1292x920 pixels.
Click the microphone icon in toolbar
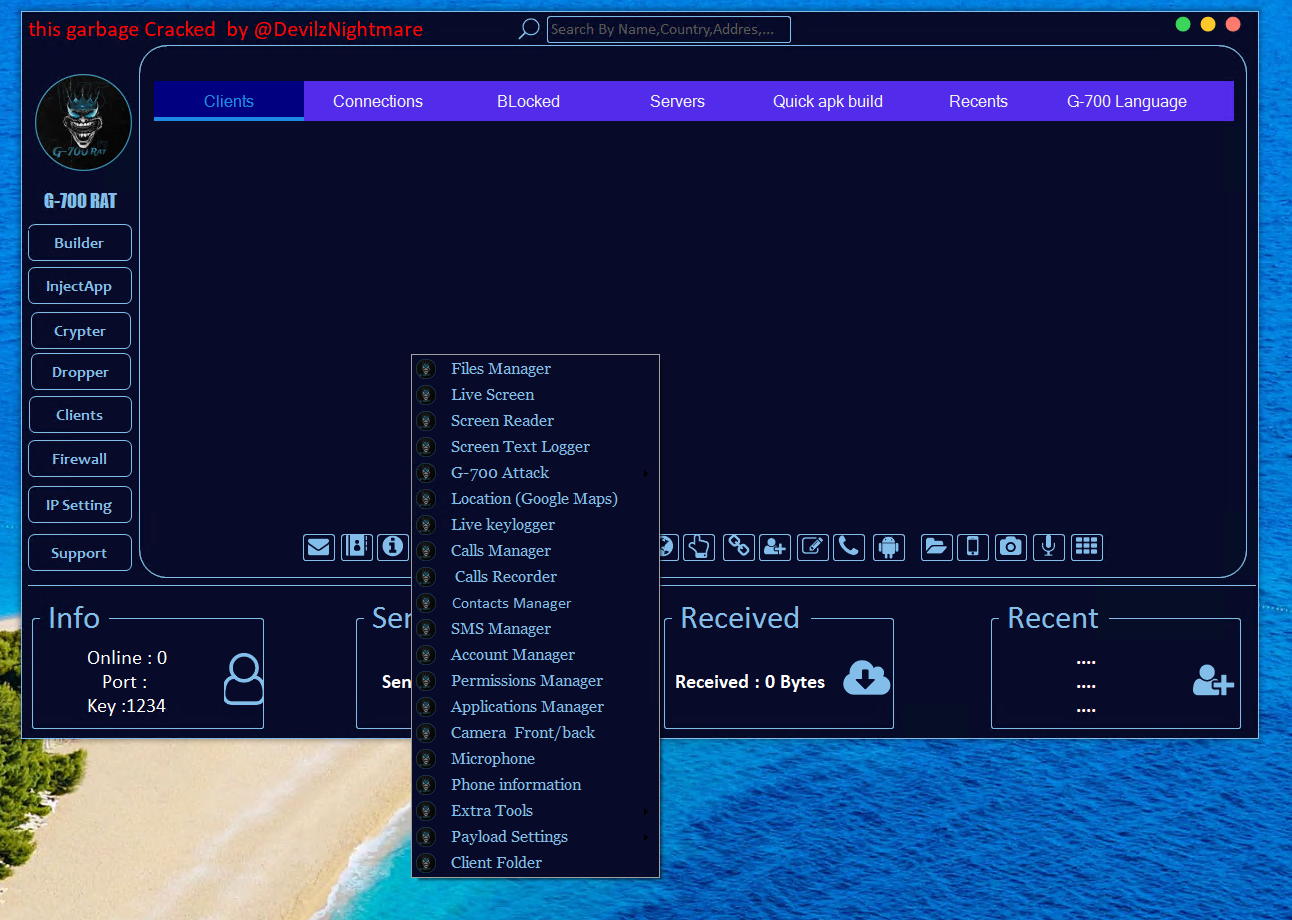1048,547
